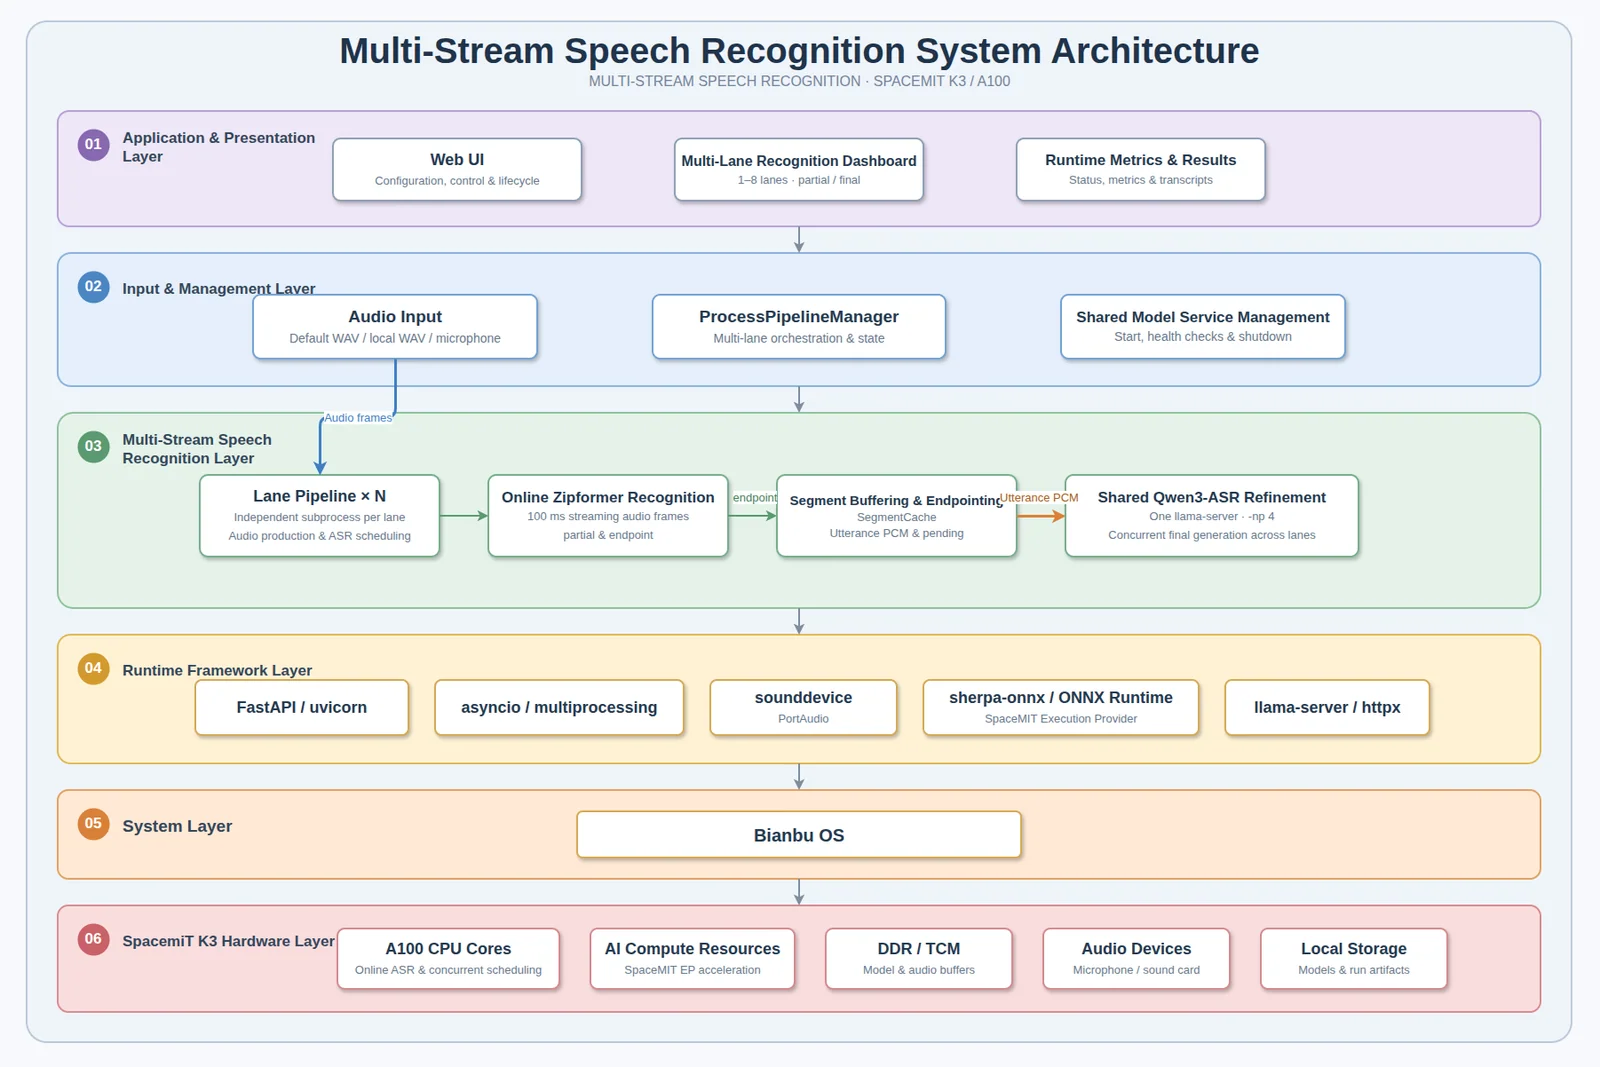Select the Online Zipformer Recognition box

click(608, 515)
